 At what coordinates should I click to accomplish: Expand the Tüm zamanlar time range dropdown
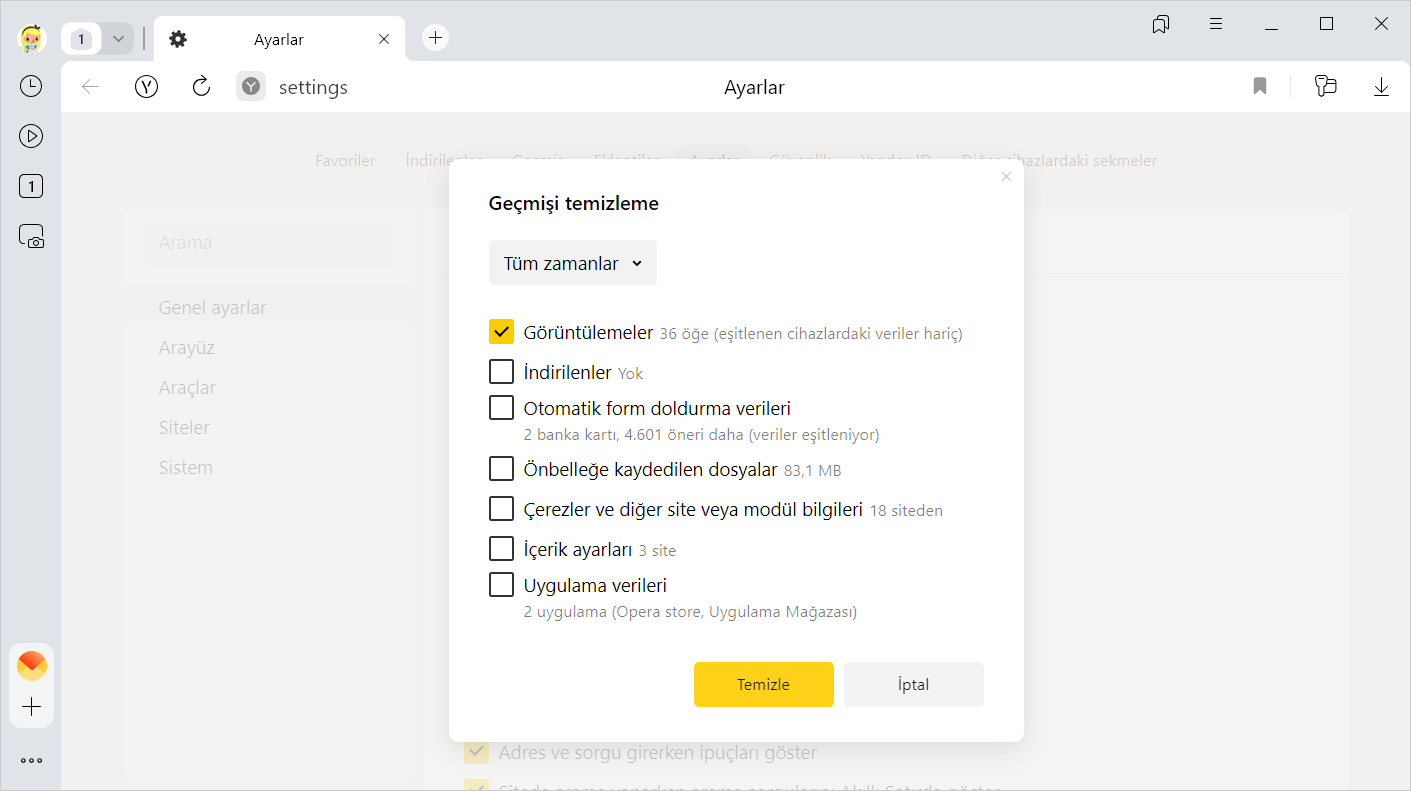pyautogui.click(x=573, y=263)
